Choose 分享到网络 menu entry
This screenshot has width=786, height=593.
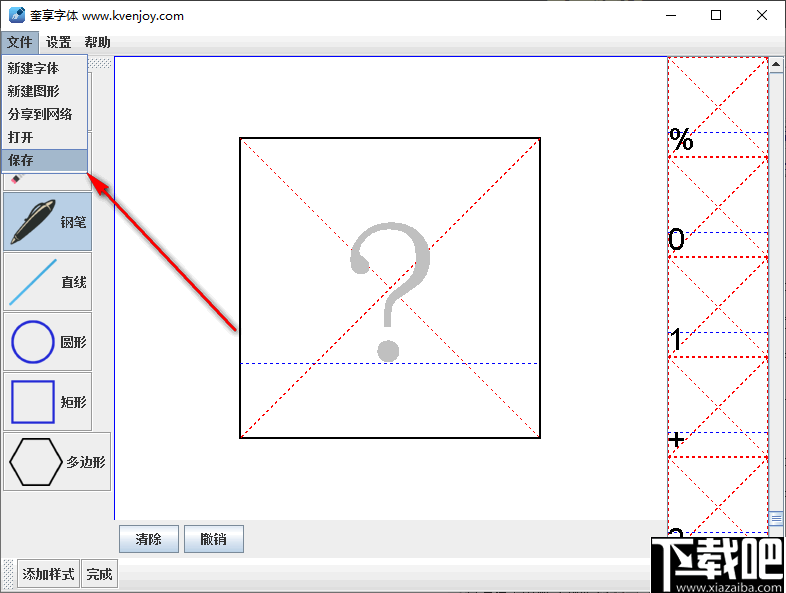pyautogui.click(x=45, y=114)
